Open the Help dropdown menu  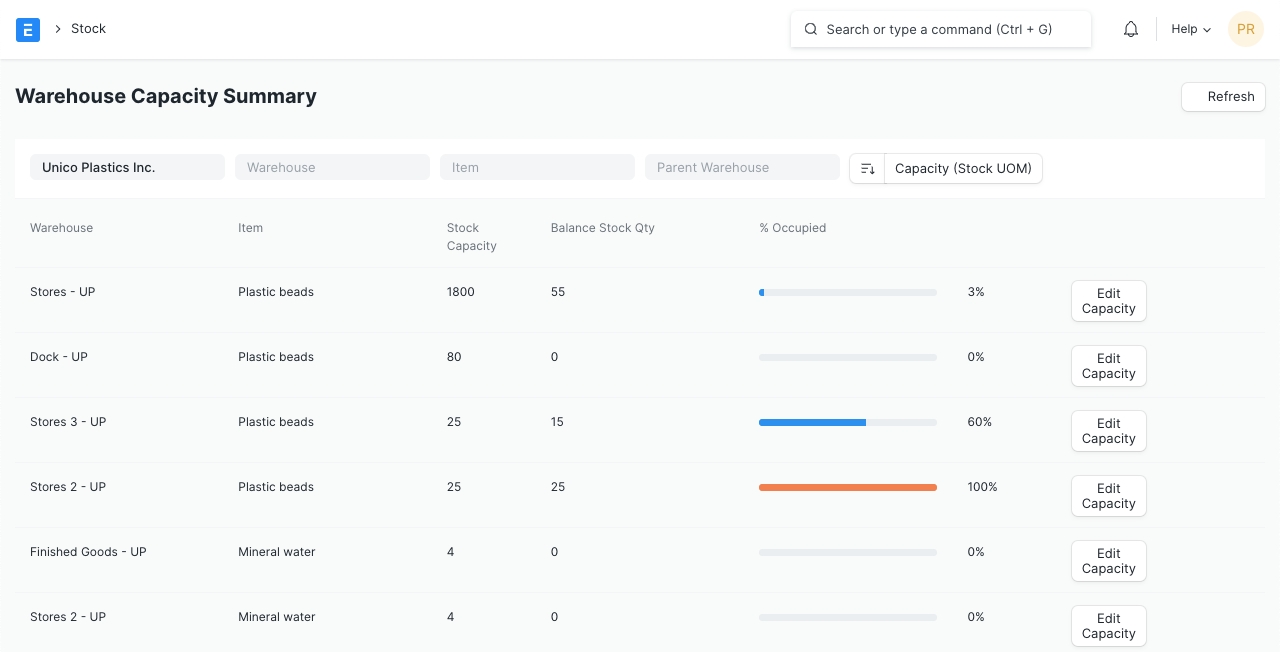click(1190, 30)
